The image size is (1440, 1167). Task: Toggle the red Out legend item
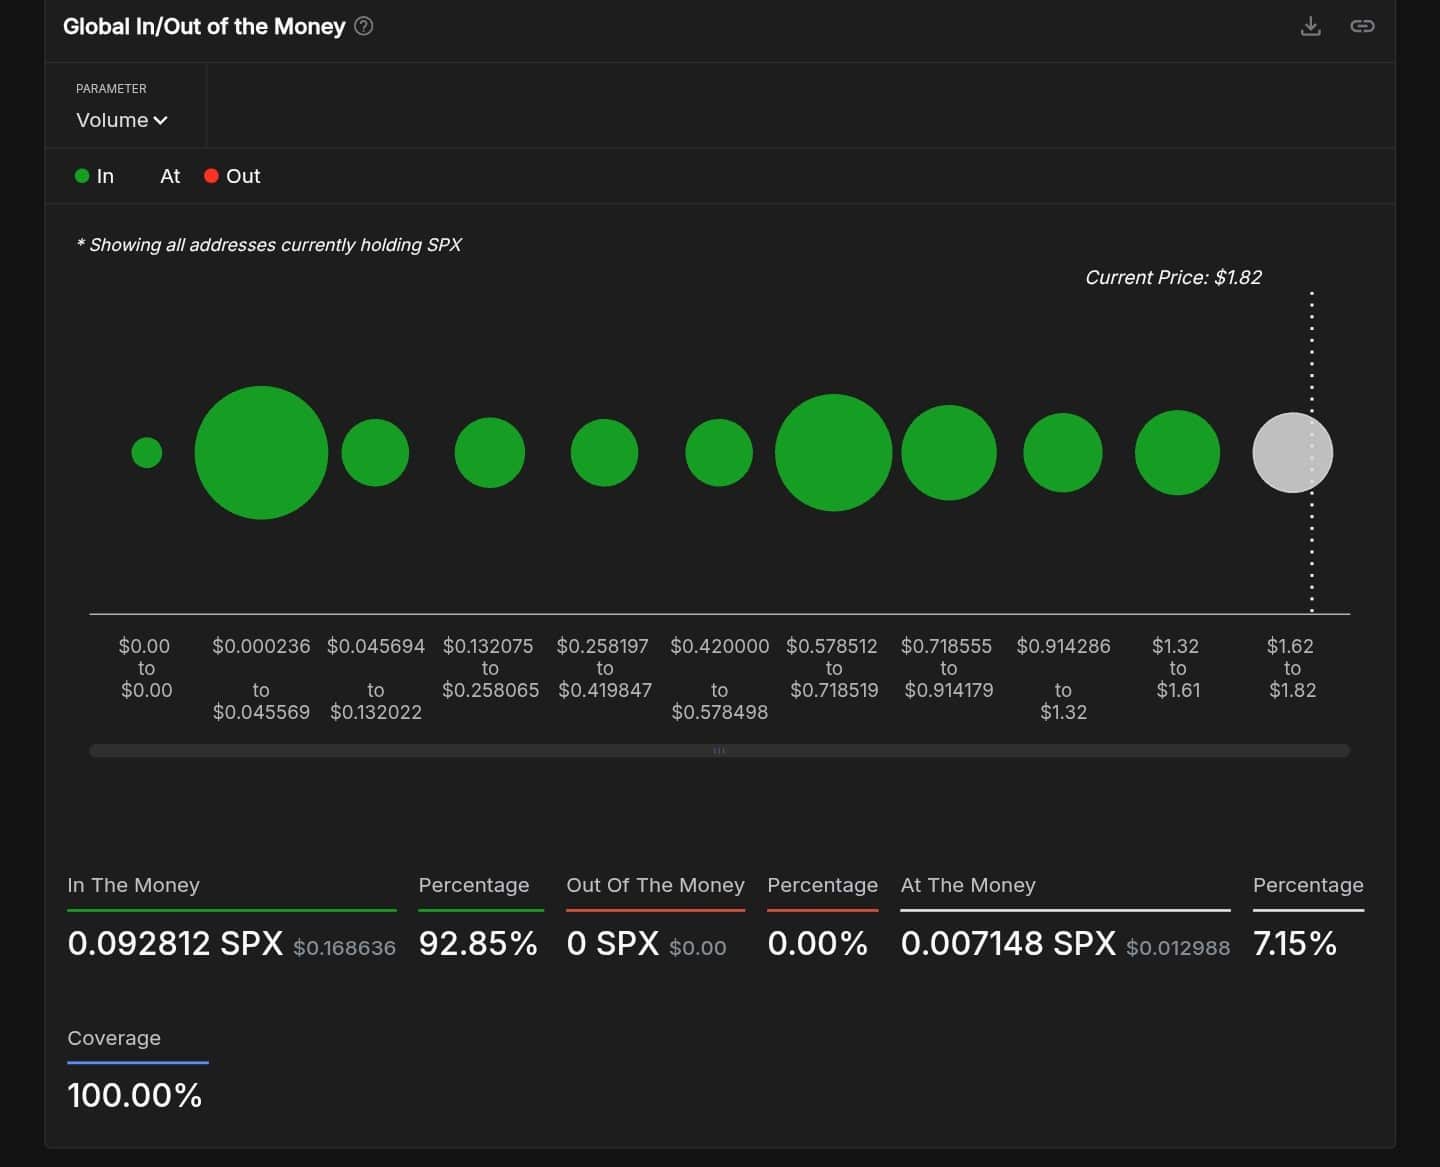pyautogui.click(x=232, y=176)
